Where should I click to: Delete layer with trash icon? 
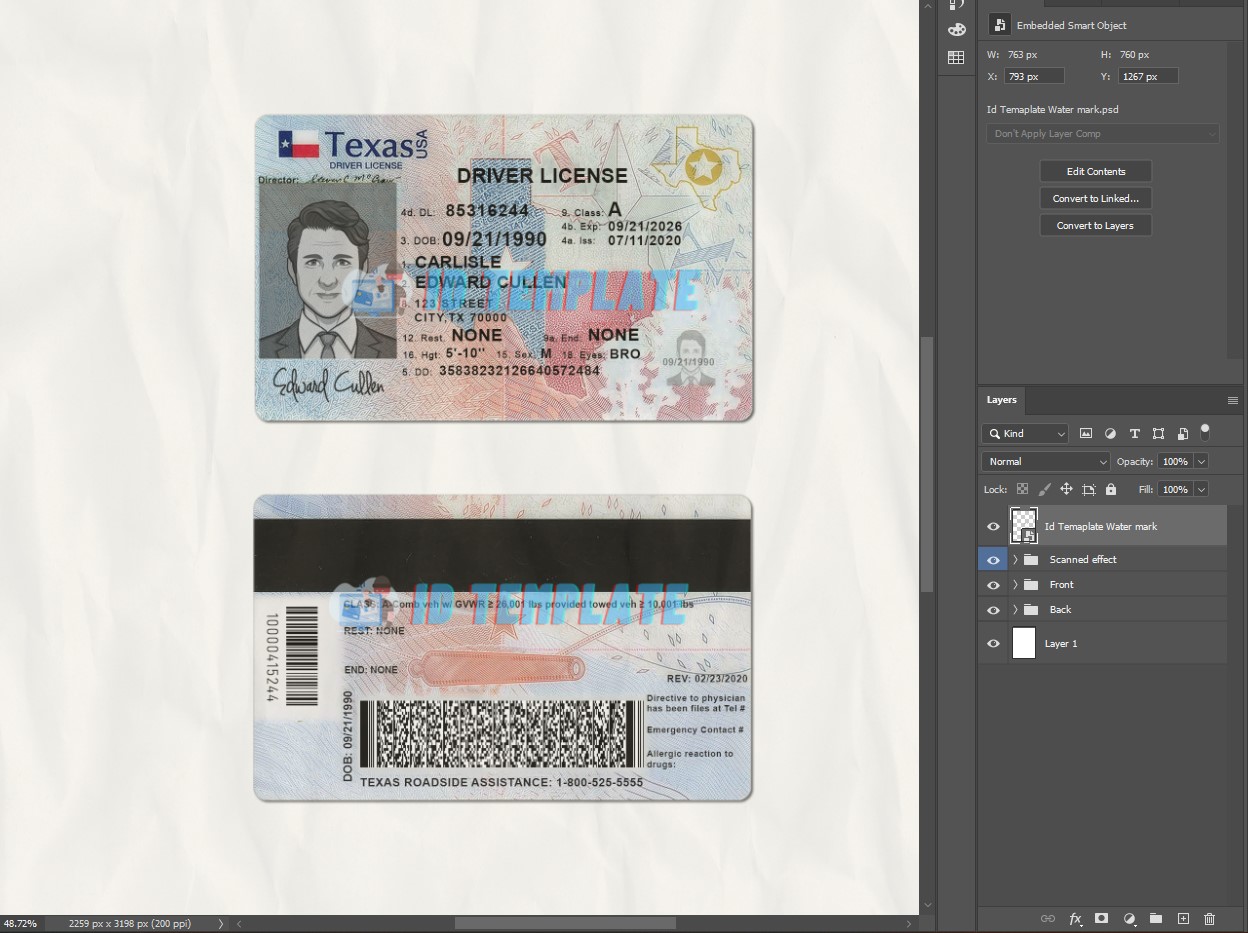pyautogui.click(x=1209, y=918)
